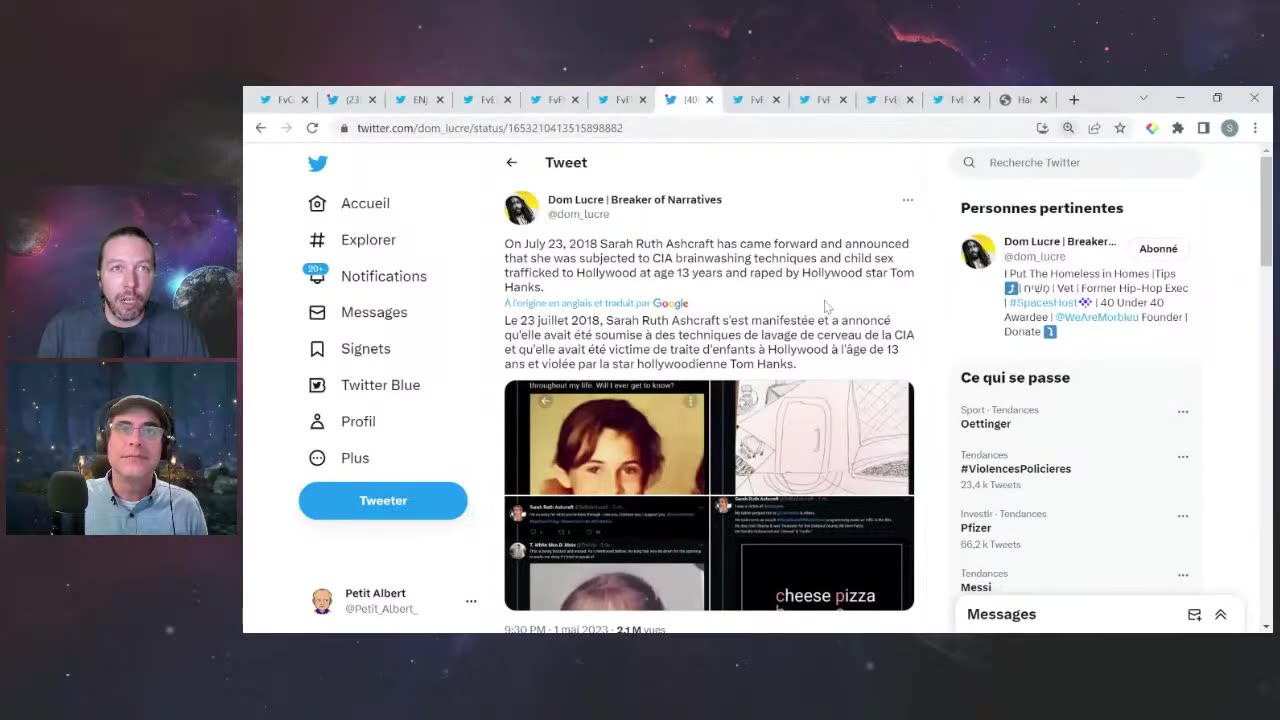Open the #ViolencesPolicieres trend
1280x720 pixels.
click(1016, 469)
